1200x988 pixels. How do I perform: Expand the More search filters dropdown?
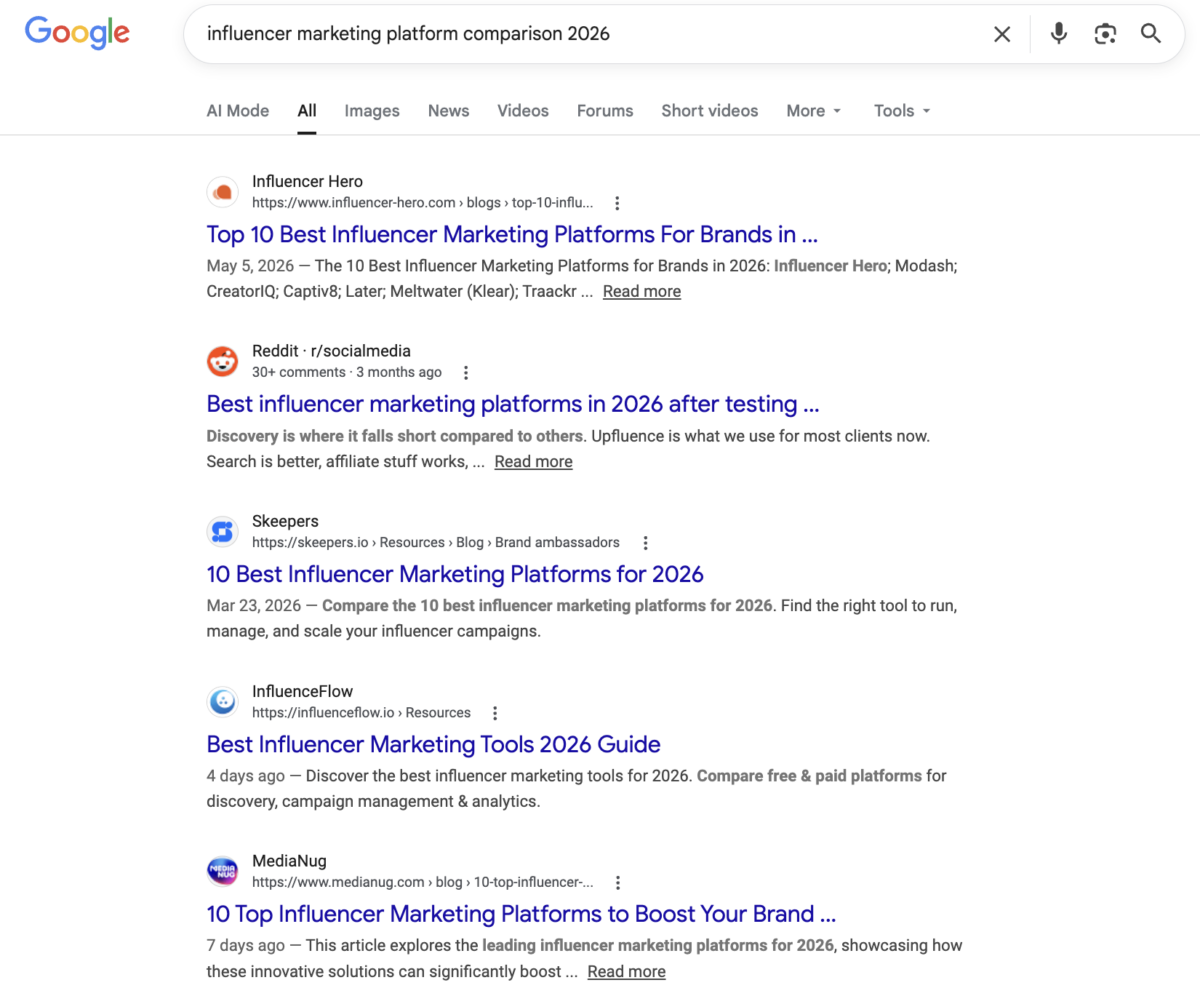tap(814, 111)
